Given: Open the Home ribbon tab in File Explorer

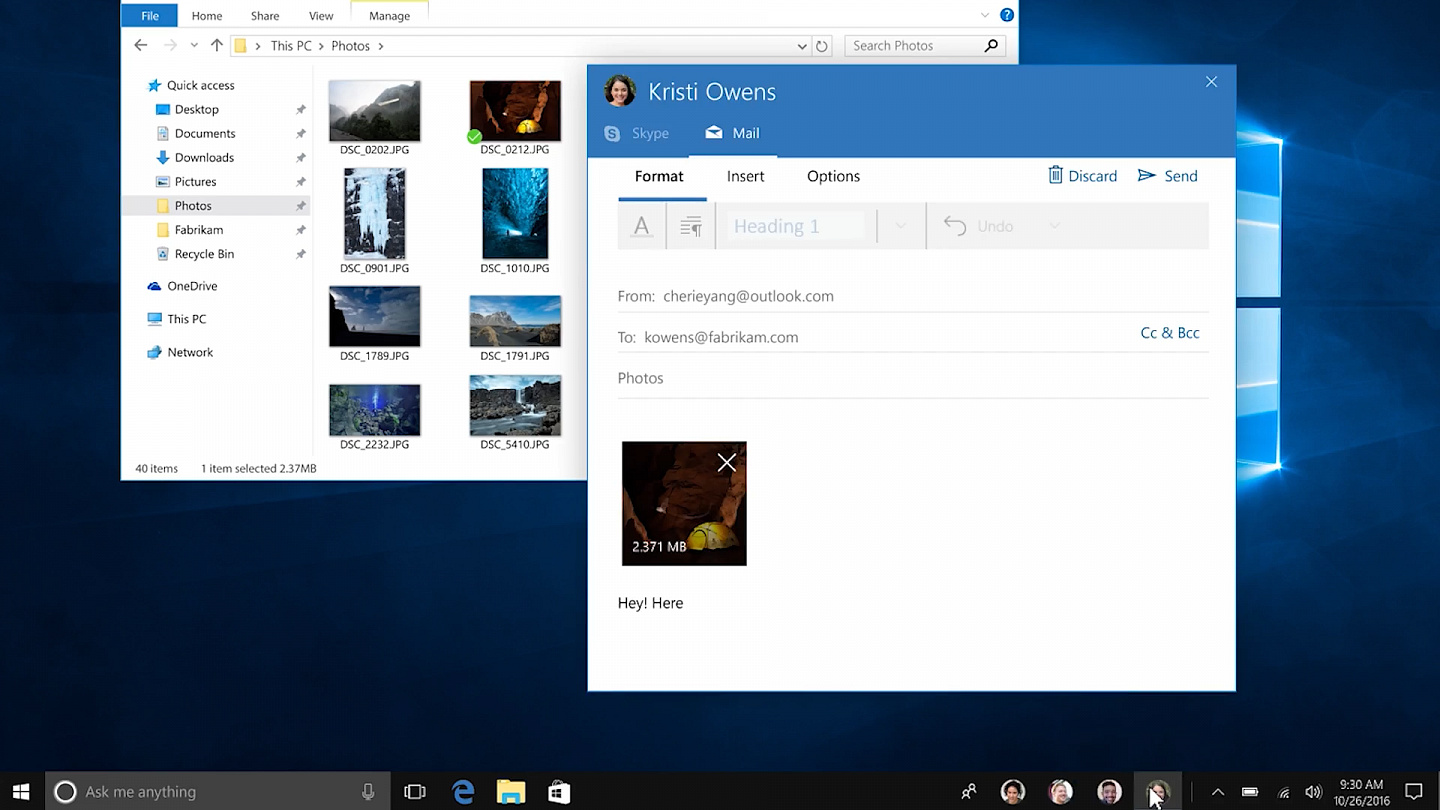Looking at the screenshot, I should (x=207, y=16).
